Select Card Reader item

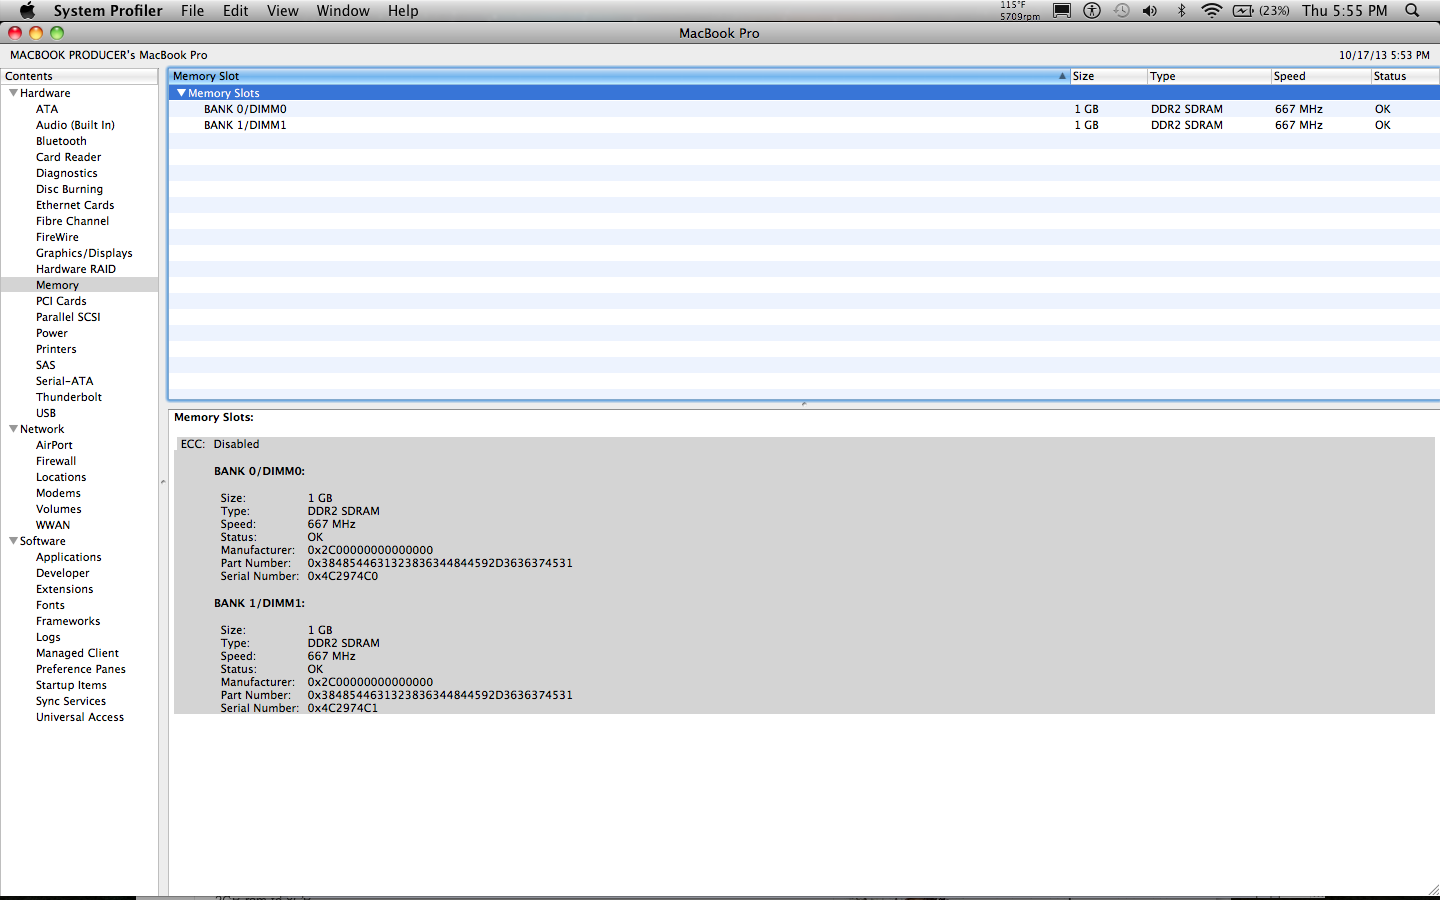click(x=68, y=157)
